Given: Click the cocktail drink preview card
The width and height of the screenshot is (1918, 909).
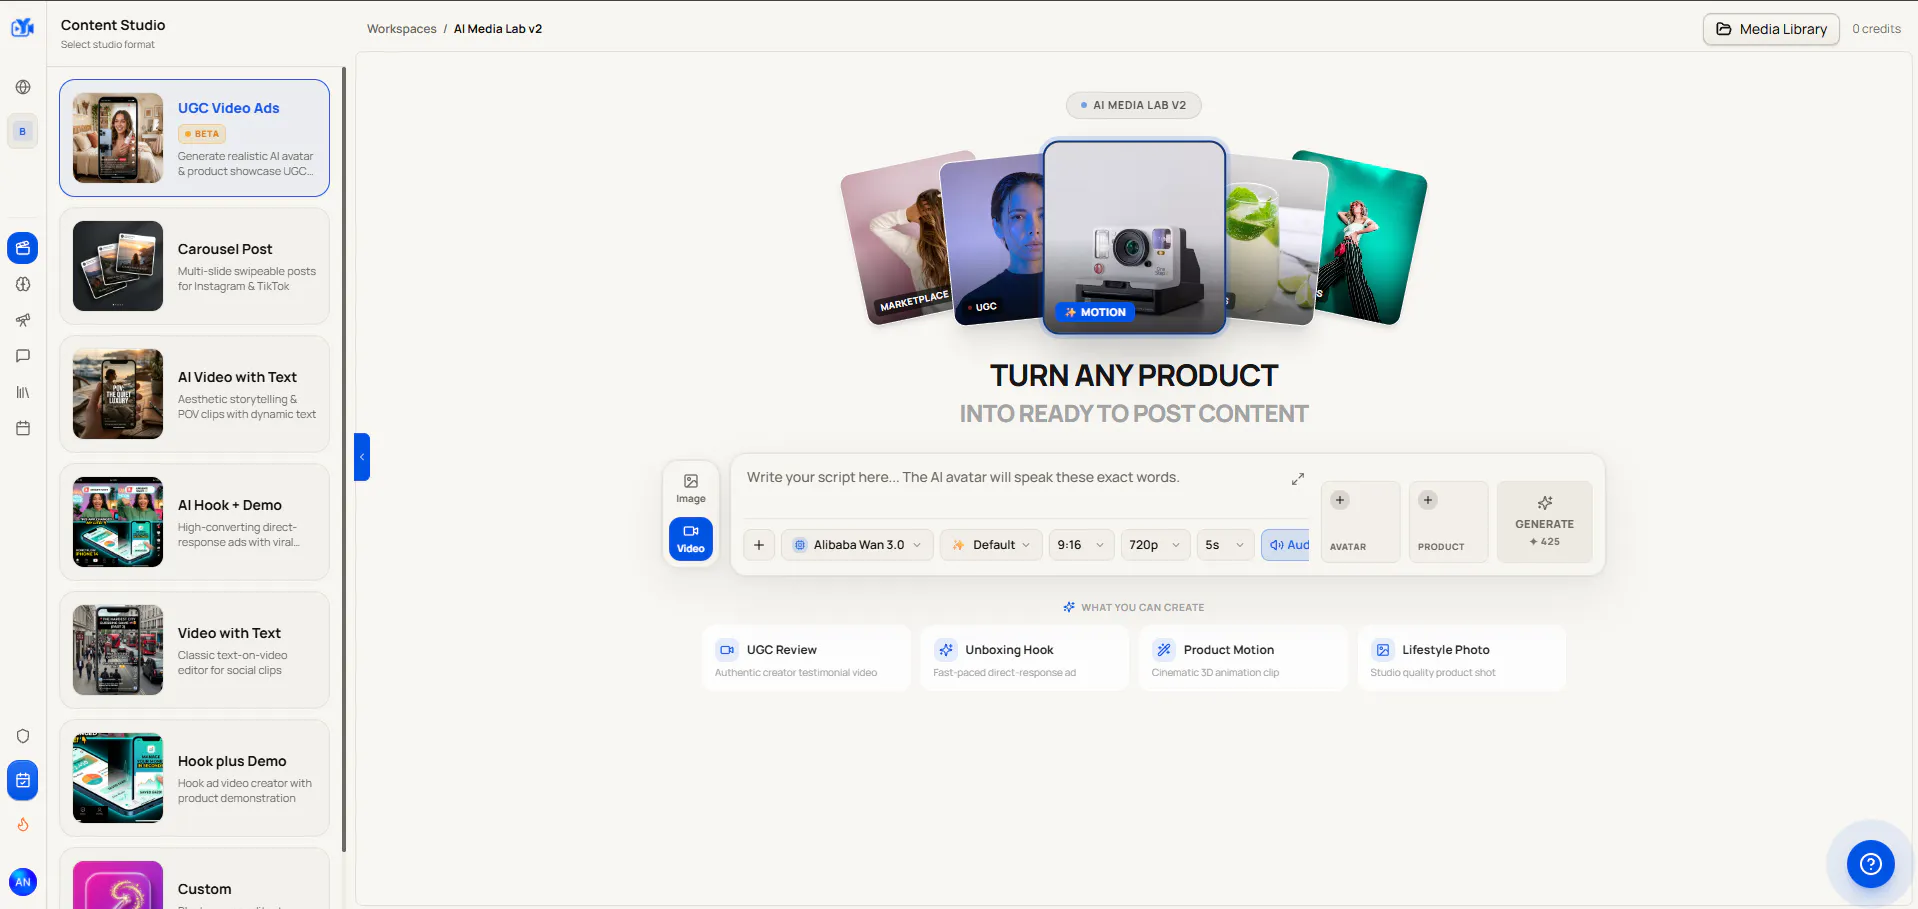Looking at the screenshot, I should coord(1276,240).
